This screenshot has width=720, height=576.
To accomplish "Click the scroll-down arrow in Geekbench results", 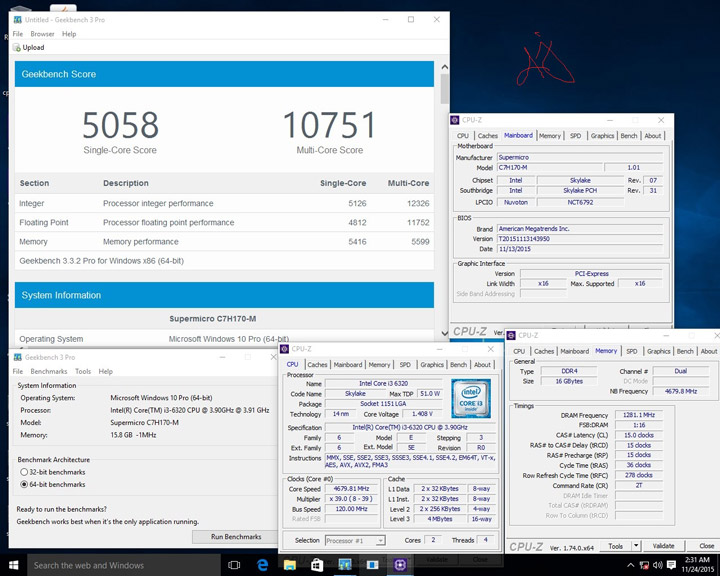I will (x=444, y=333).
